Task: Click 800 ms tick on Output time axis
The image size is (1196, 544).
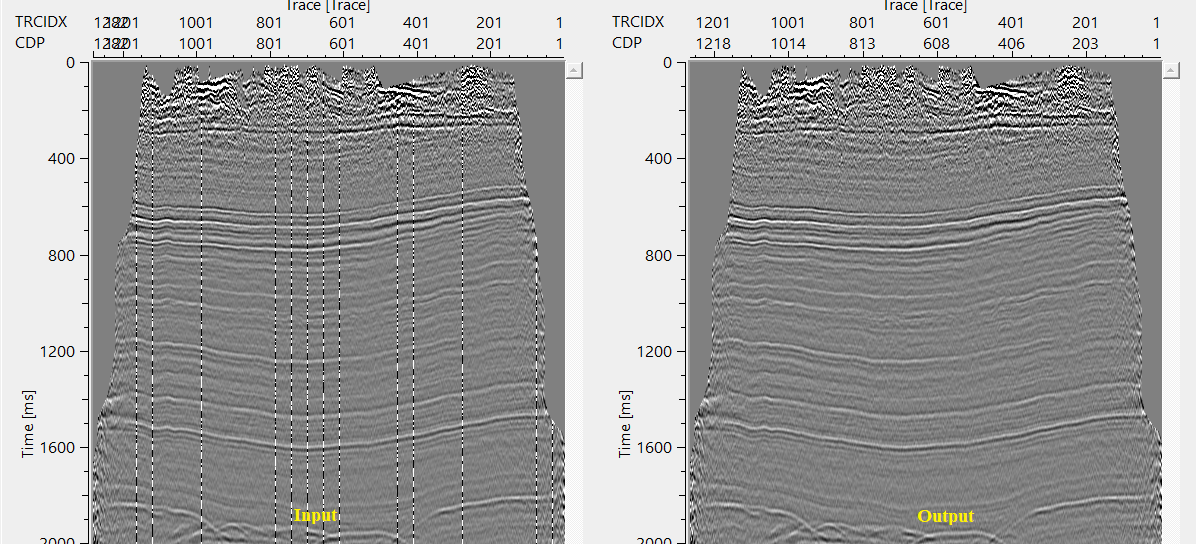Action: (661, 255)
